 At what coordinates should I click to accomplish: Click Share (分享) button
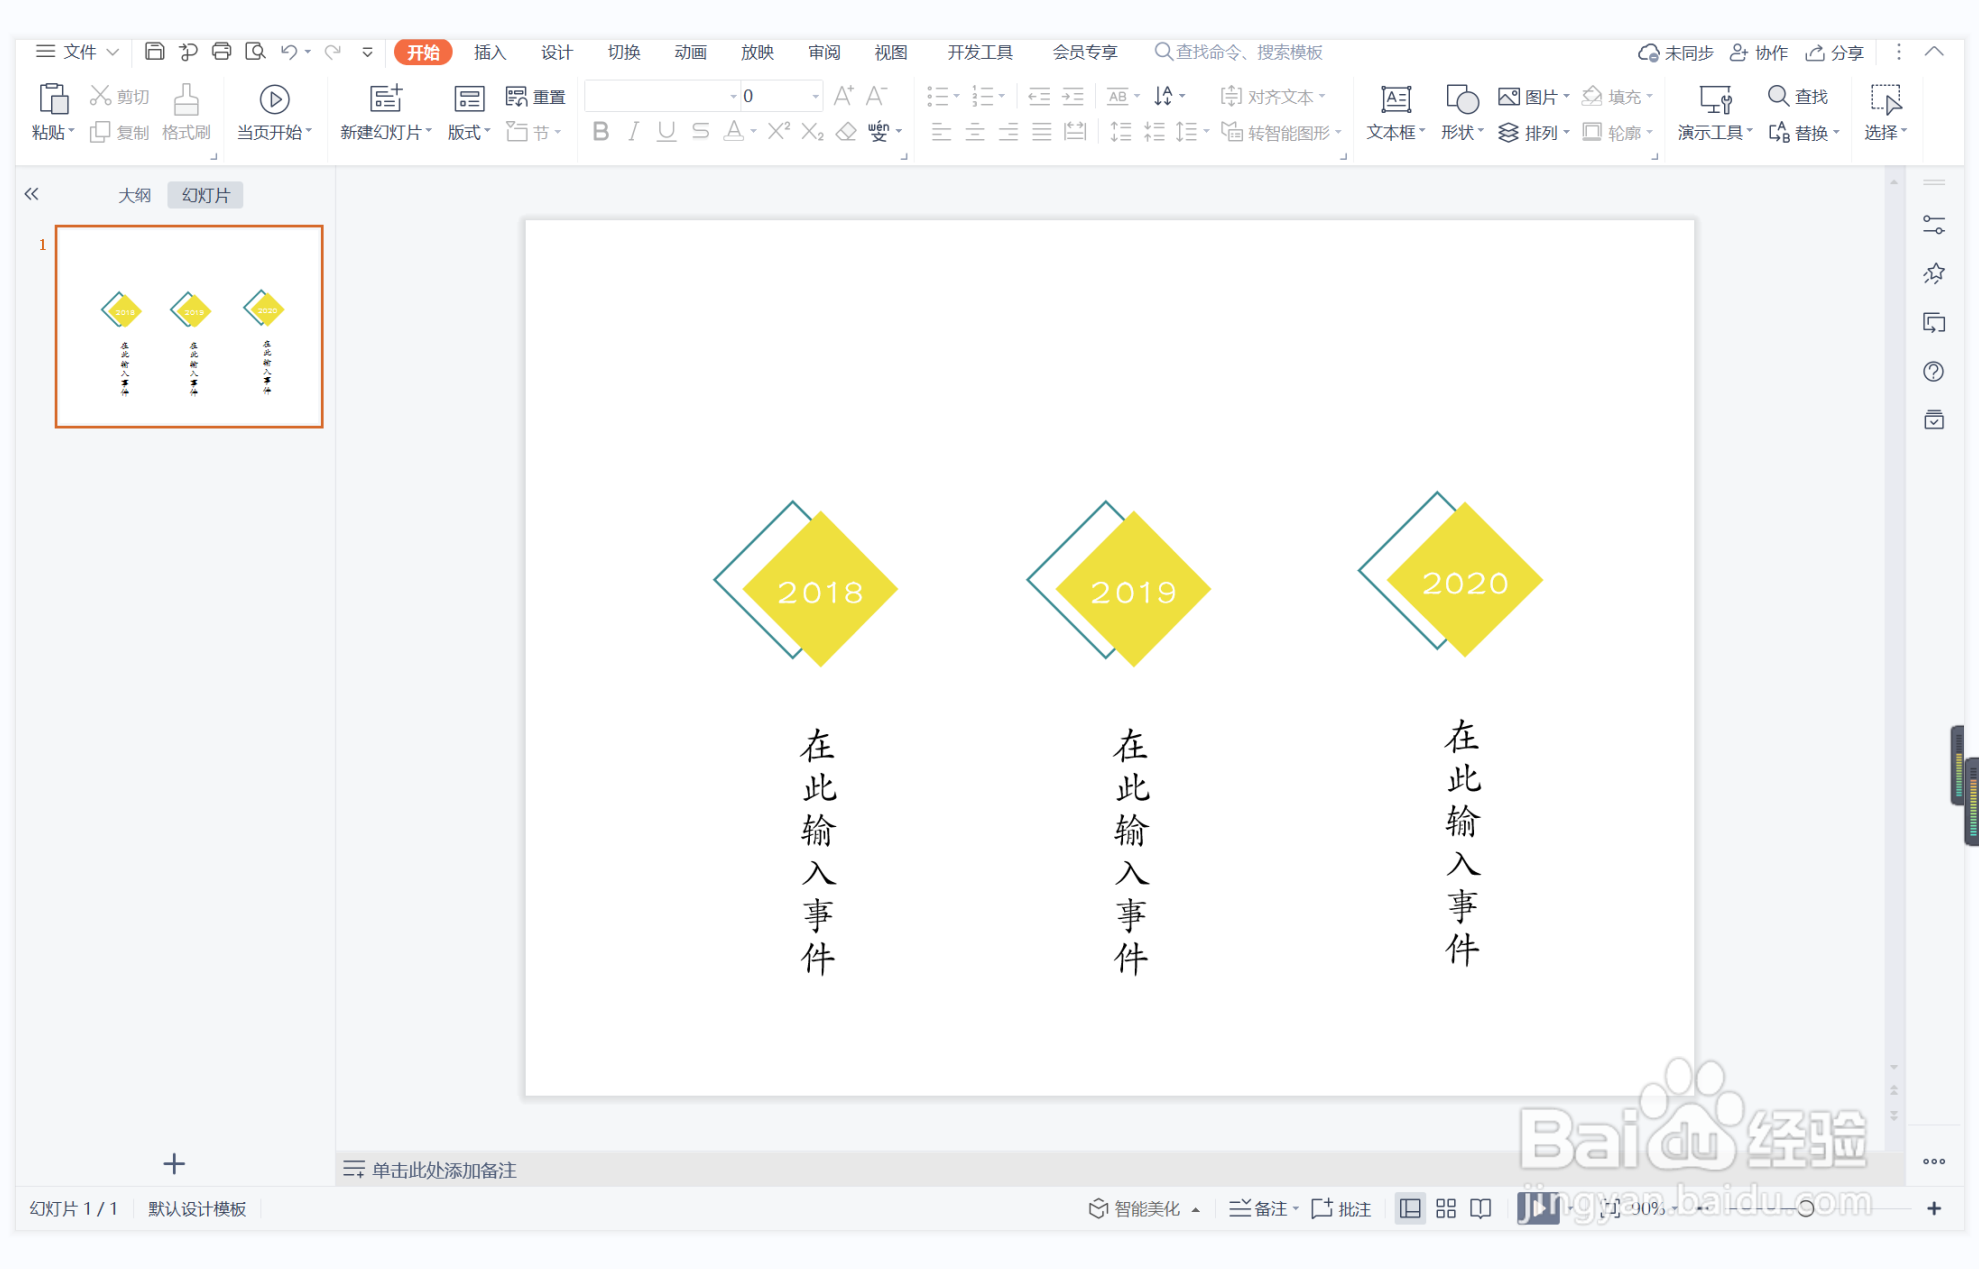[1834, 52]
